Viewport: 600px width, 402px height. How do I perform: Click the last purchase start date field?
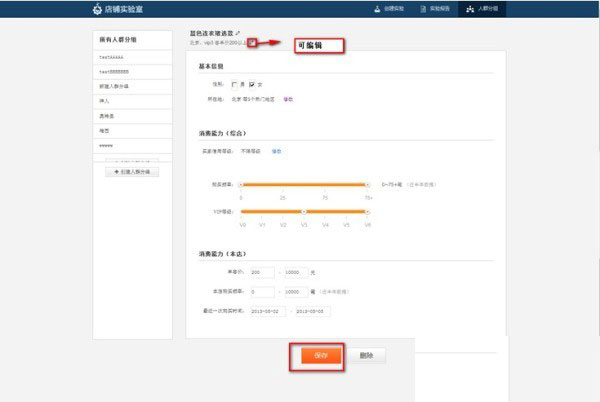coord(268,311)
